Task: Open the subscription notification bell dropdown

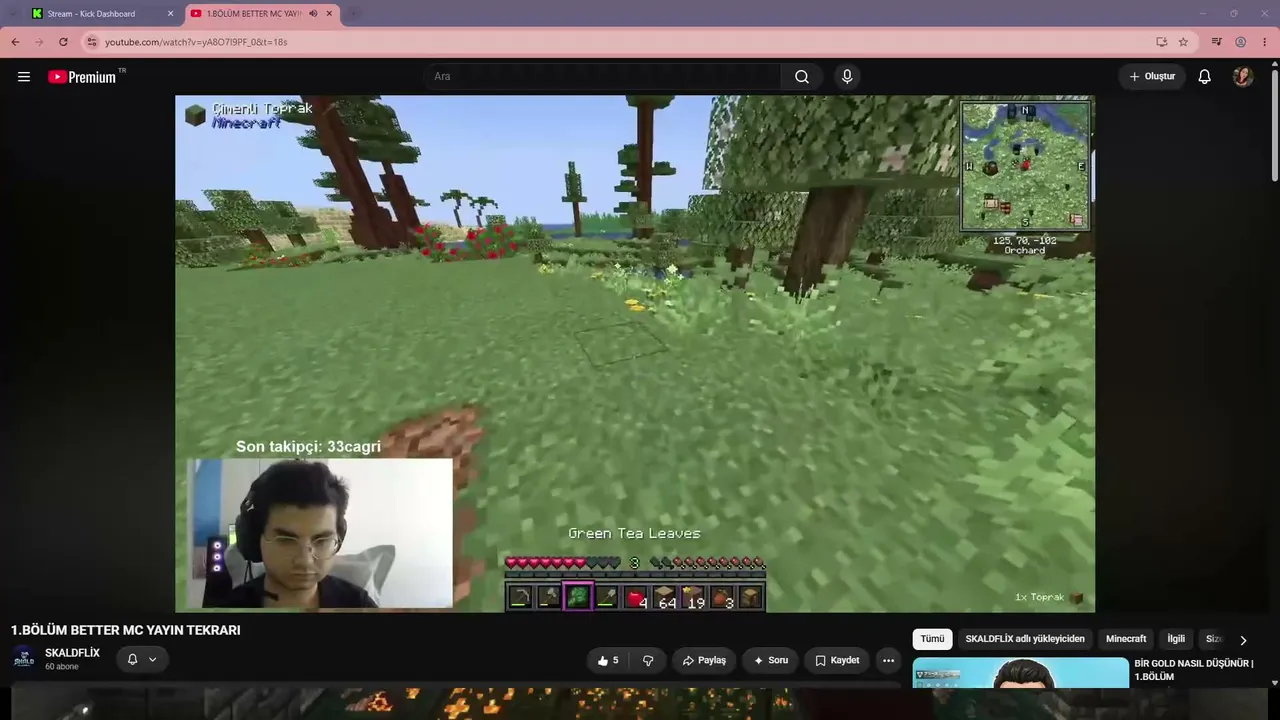Action: 141,659
